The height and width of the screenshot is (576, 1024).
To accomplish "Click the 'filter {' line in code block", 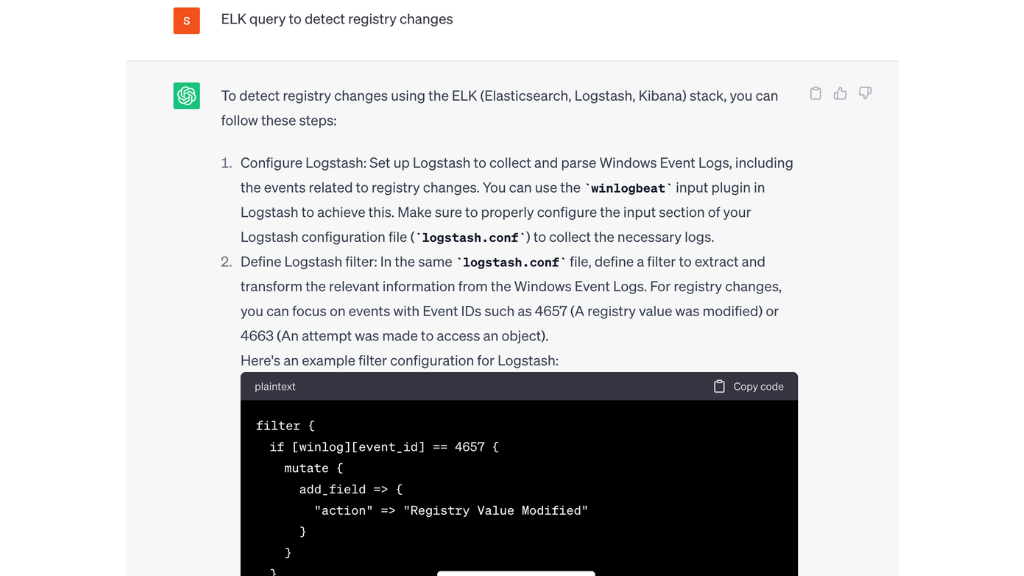I will 285,426.
